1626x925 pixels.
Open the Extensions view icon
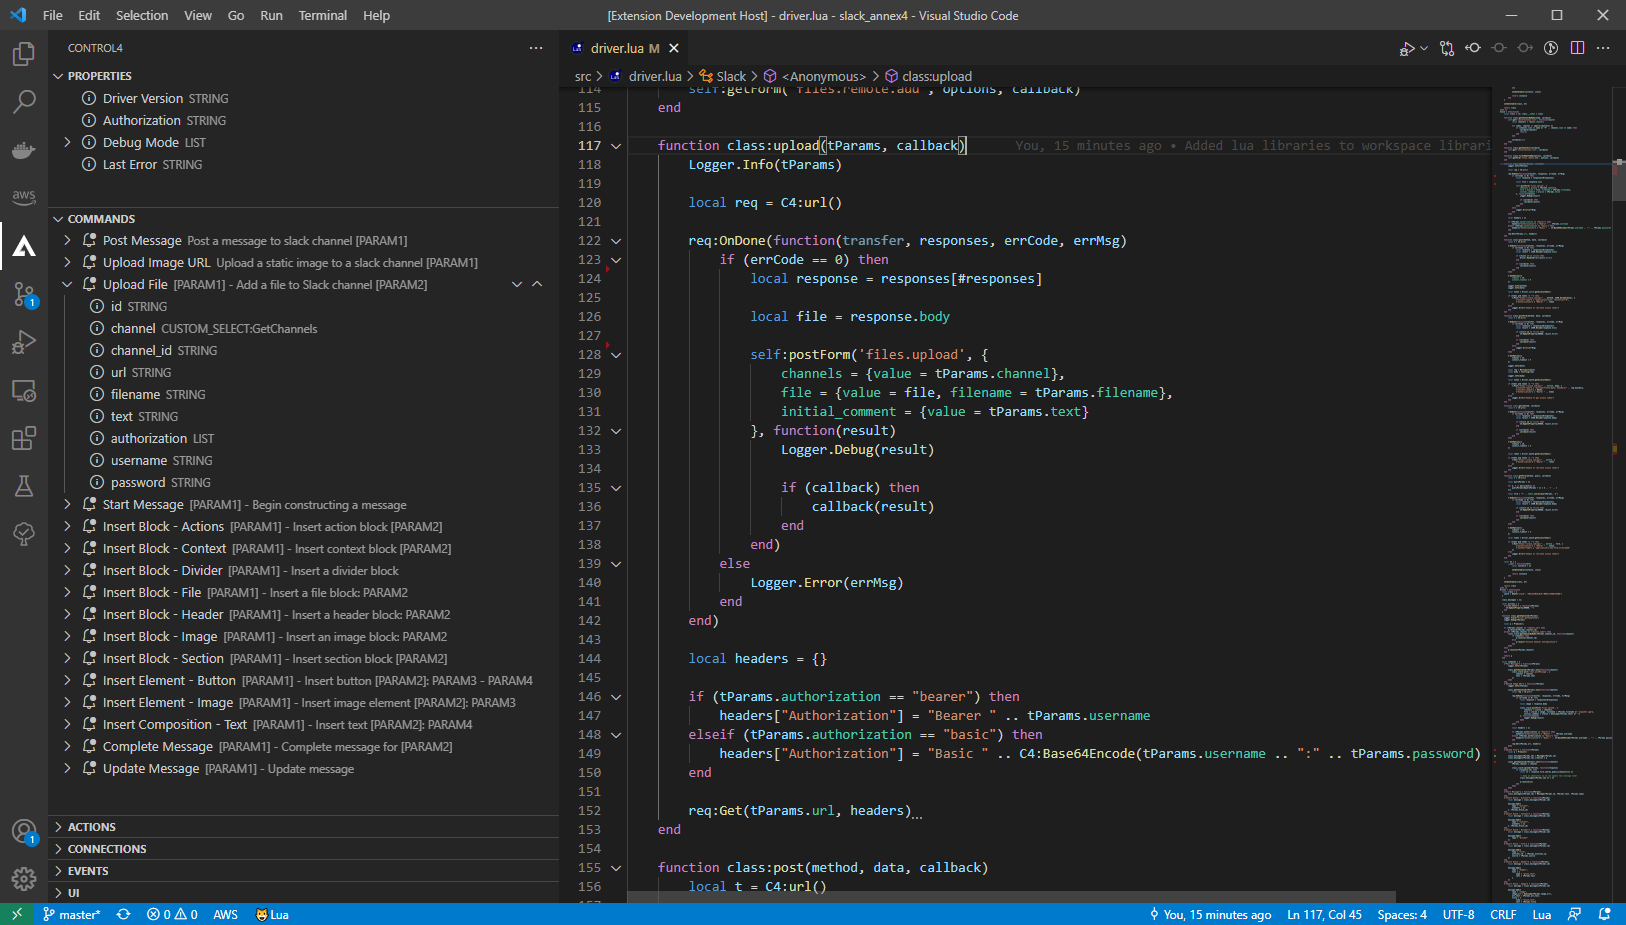[x=24, y=438]
